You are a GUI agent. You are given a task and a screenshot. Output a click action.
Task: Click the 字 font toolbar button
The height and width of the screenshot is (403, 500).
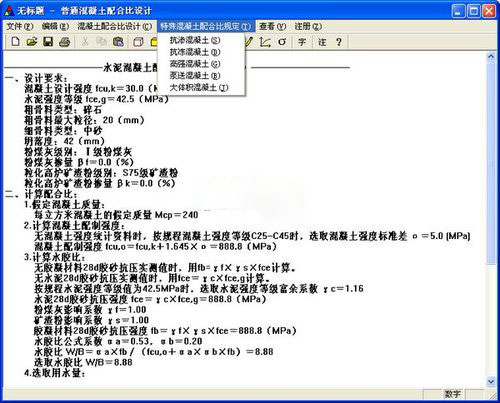tap(302, 42)
